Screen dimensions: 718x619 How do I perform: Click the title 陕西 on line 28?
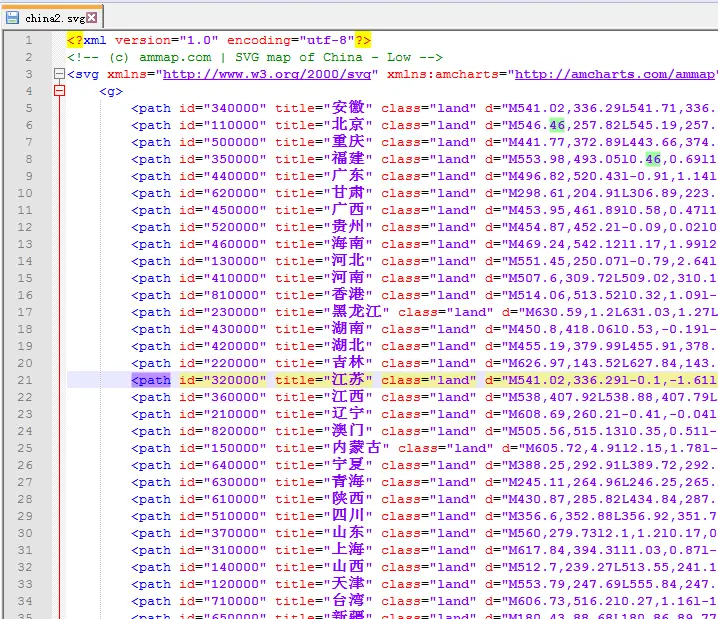pyautogui.click(x=348, y=499)
